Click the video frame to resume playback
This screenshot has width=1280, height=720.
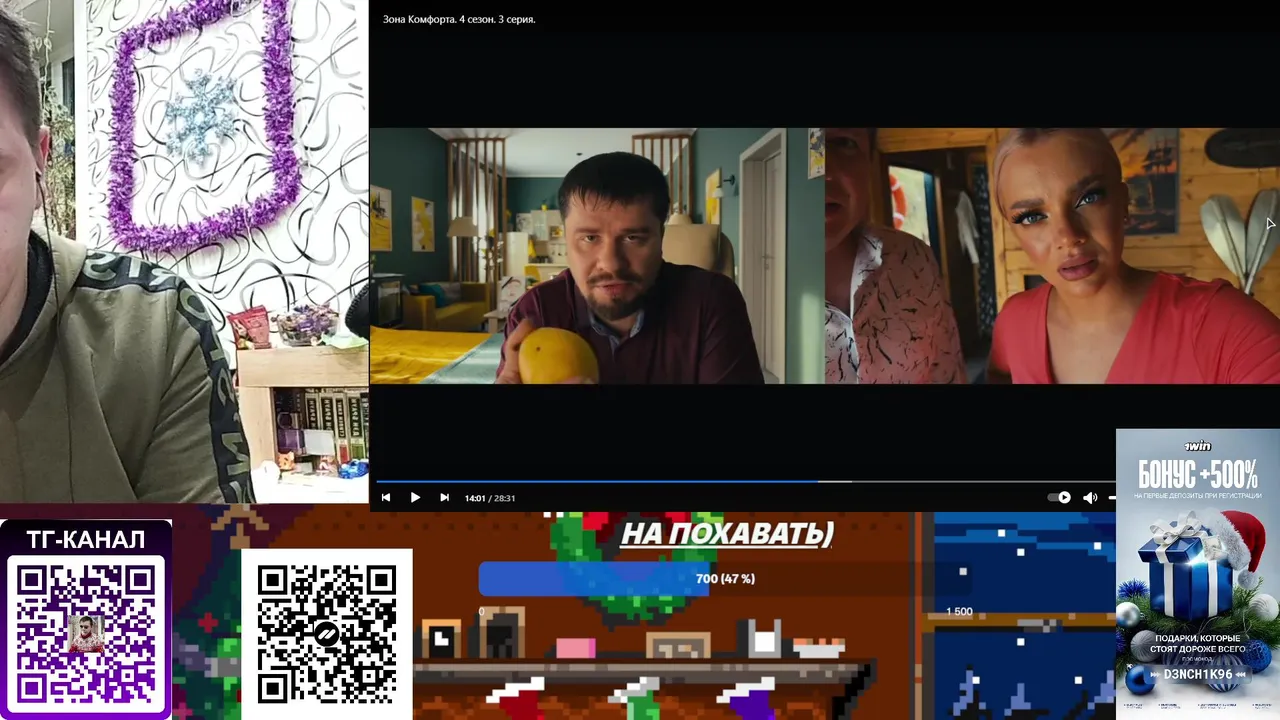[825, 255]
